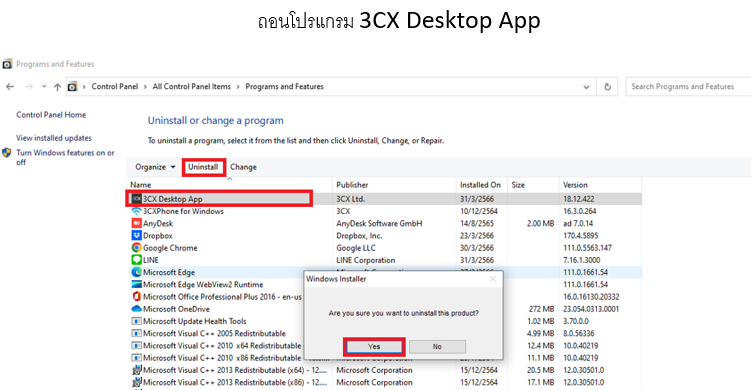
Task: Click the LINE program icon
Action: coord(137,260)
